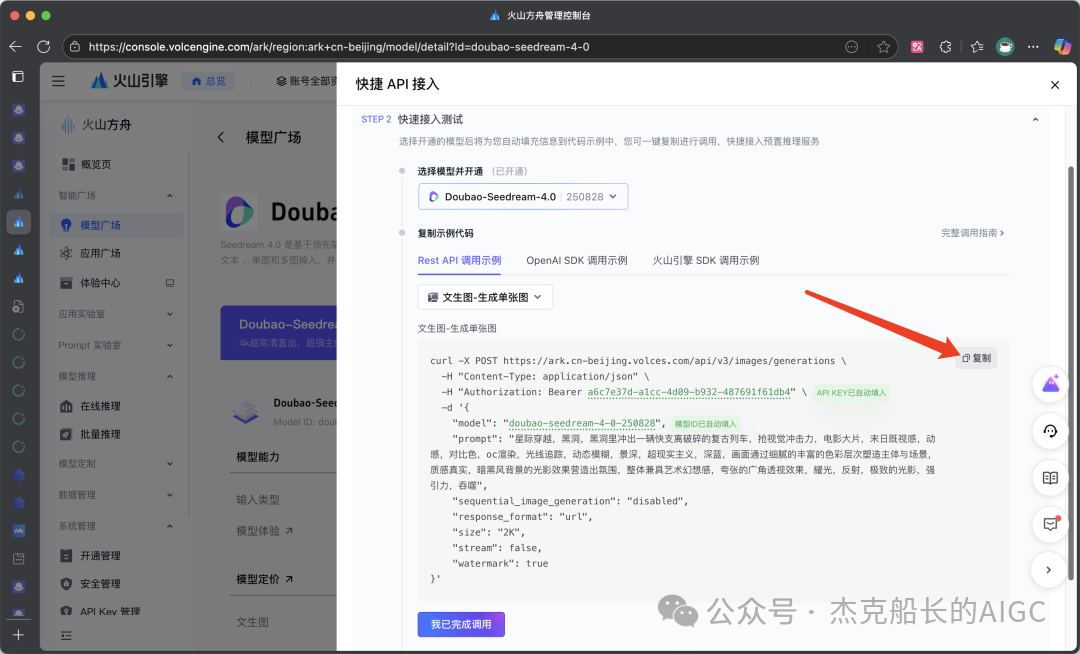The width and height of the screenshot is (1080, 654).
Task: Bookmark page with star icon
Action: 883,47
